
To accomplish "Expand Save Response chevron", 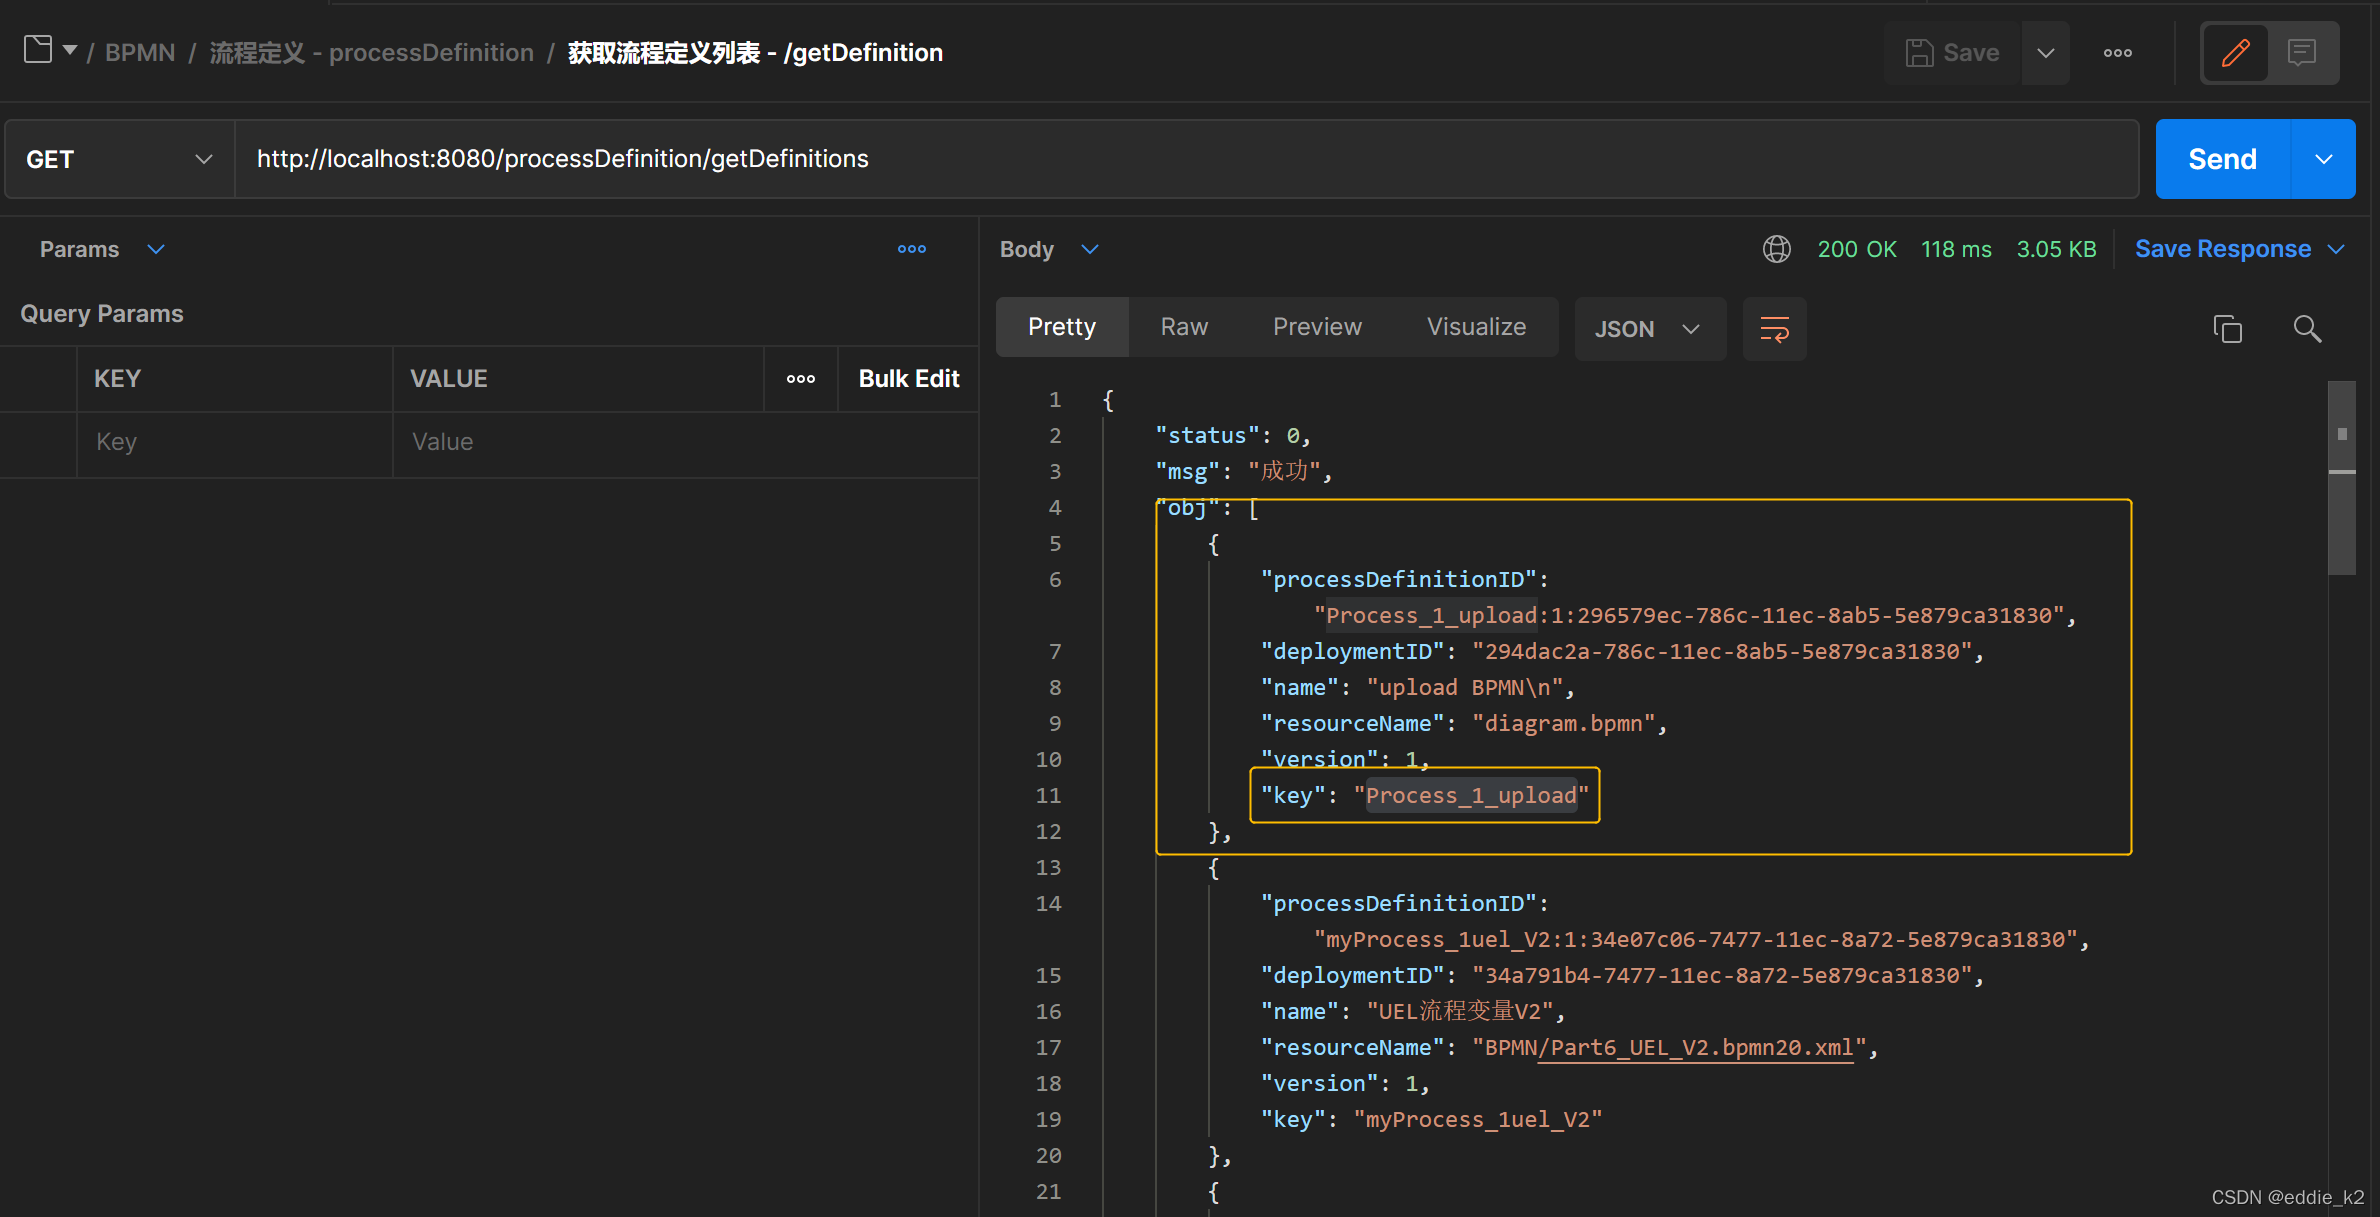I will tap(2336, 249).
